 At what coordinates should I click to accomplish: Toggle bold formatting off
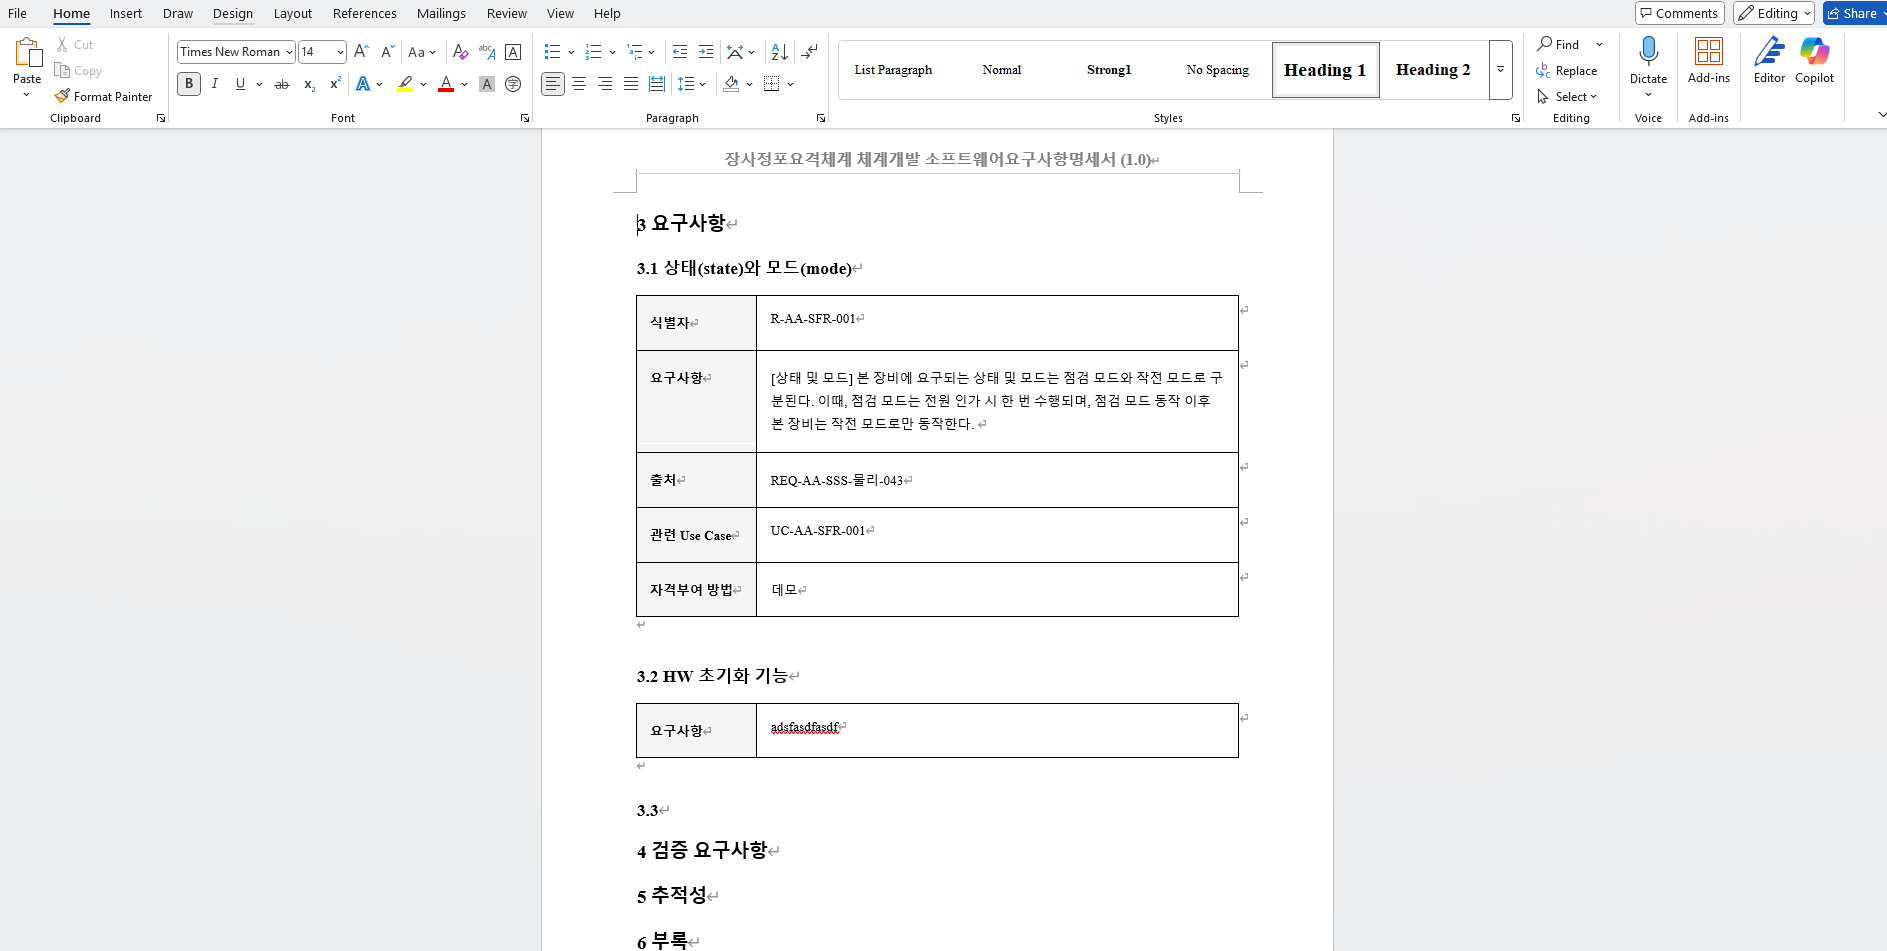188,84
